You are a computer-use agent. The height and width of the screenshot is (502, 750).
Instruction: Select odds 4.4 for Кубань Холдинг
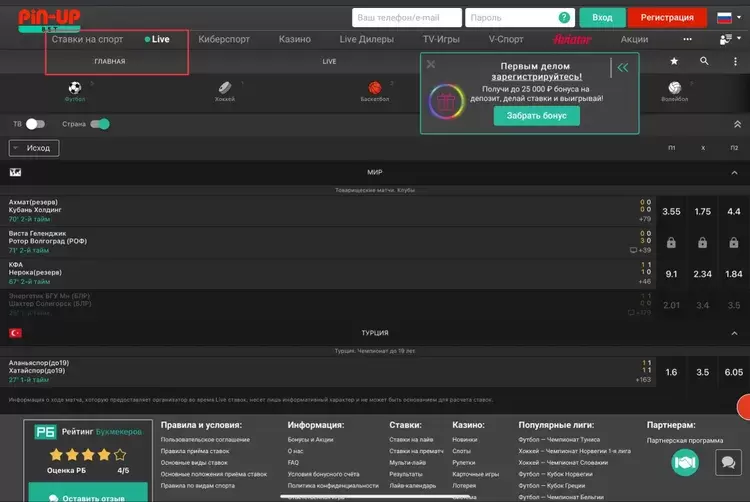click(x=734, y=211)
